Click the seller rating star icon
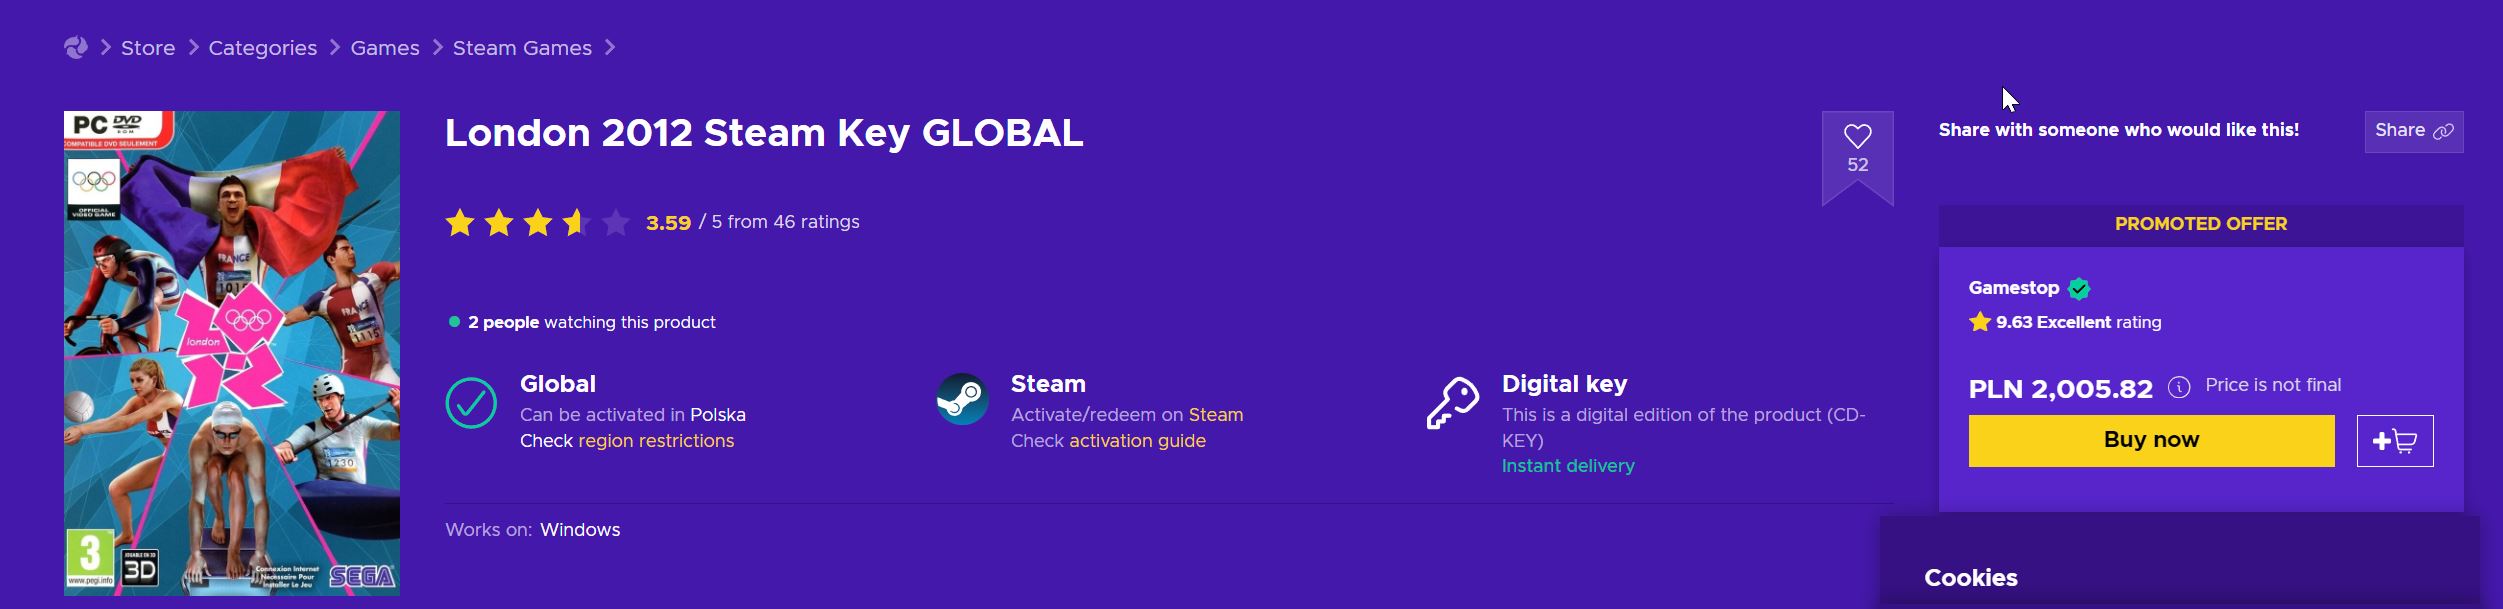2503x609 pixels. [x=1979, y=322]
